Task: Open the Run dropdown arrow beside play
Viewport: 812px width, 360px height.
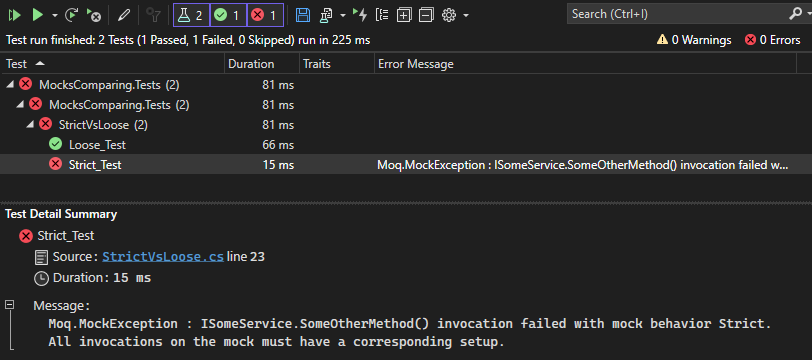Action: coord(55,16)
